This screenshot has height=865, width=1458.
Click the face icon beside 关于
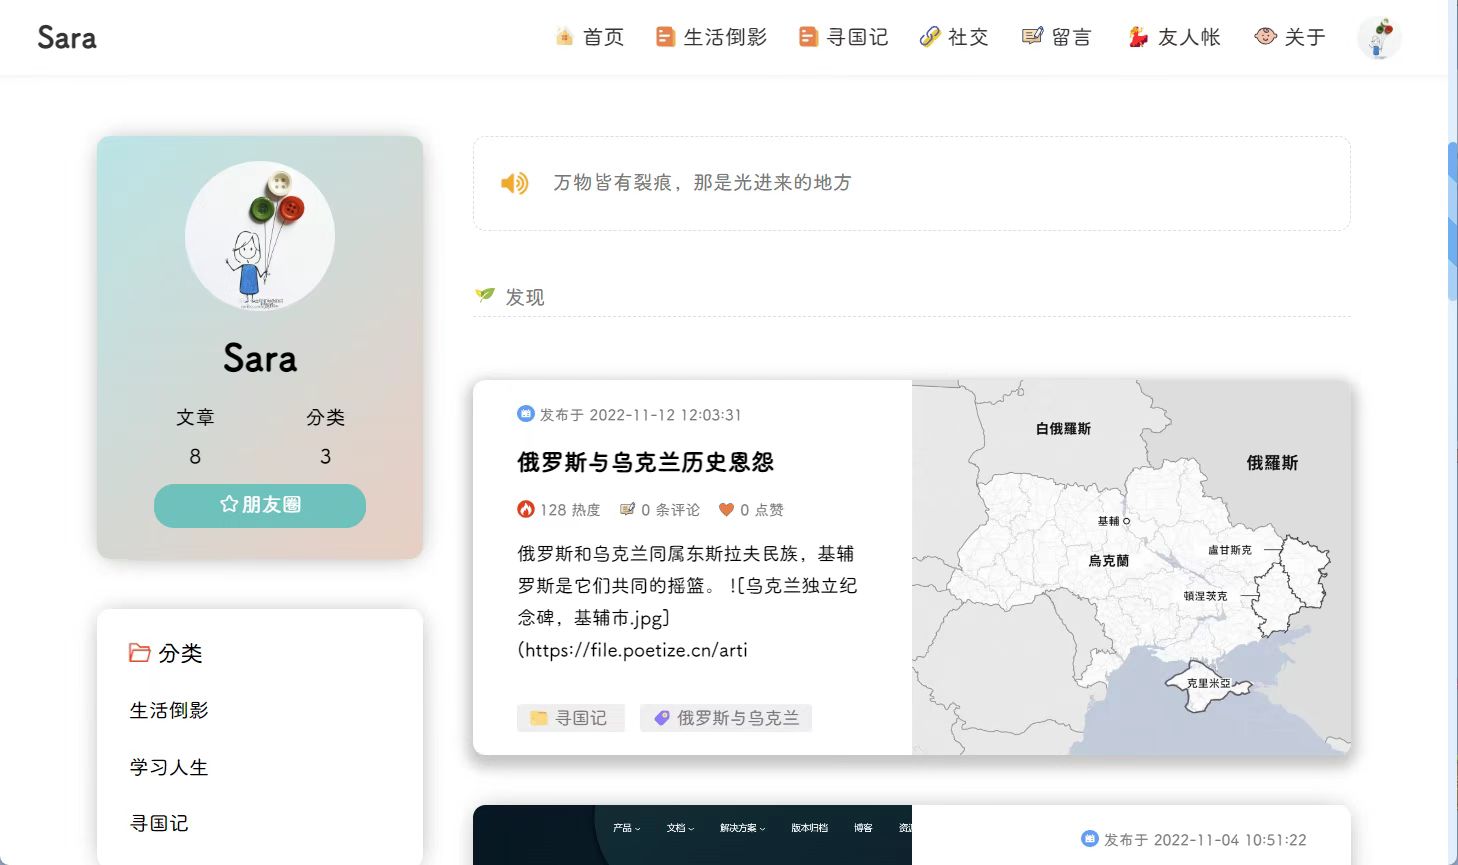coord(1265,37)
